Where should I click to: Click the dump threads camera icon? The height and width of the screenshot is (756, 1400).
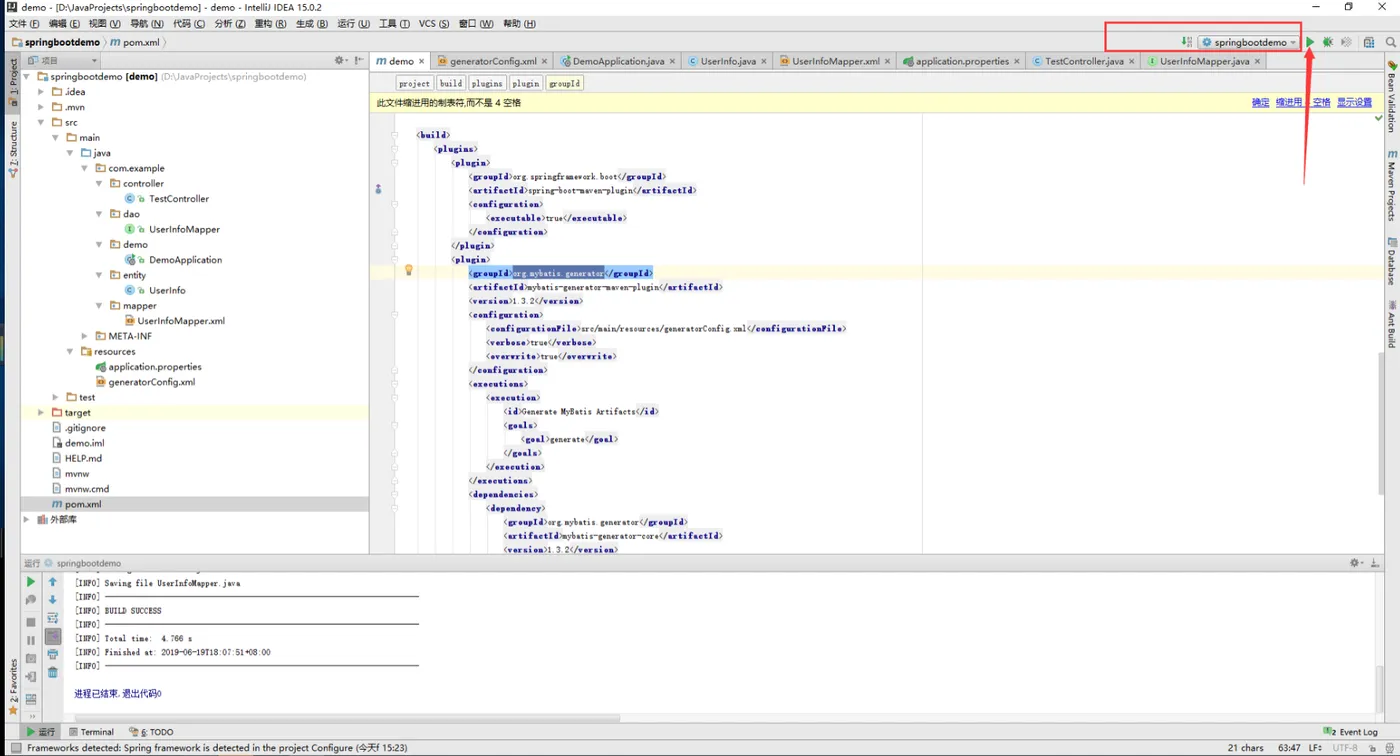coord(31,658)
